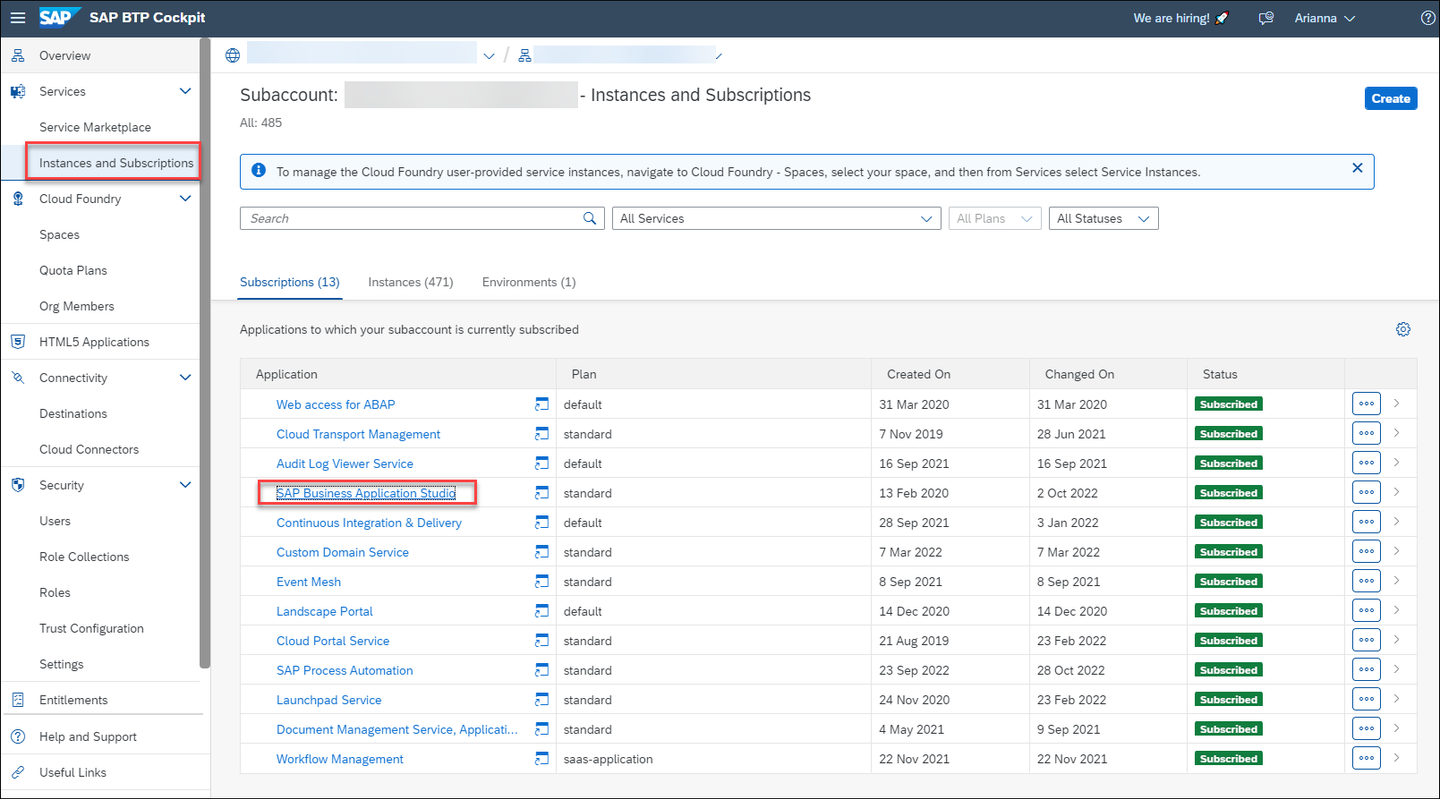Image resolution: width=1440 pixels, height=799 pixels.
Task: Launch Event Mesh application icon
Action: (542, 581)
